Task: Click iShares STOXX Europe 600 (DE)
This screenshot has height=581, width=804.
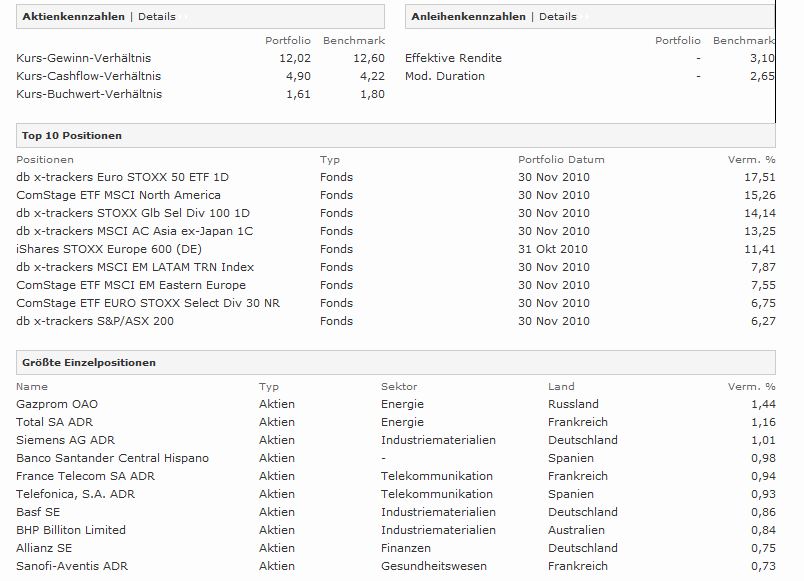Action: [x=109, y=249]
